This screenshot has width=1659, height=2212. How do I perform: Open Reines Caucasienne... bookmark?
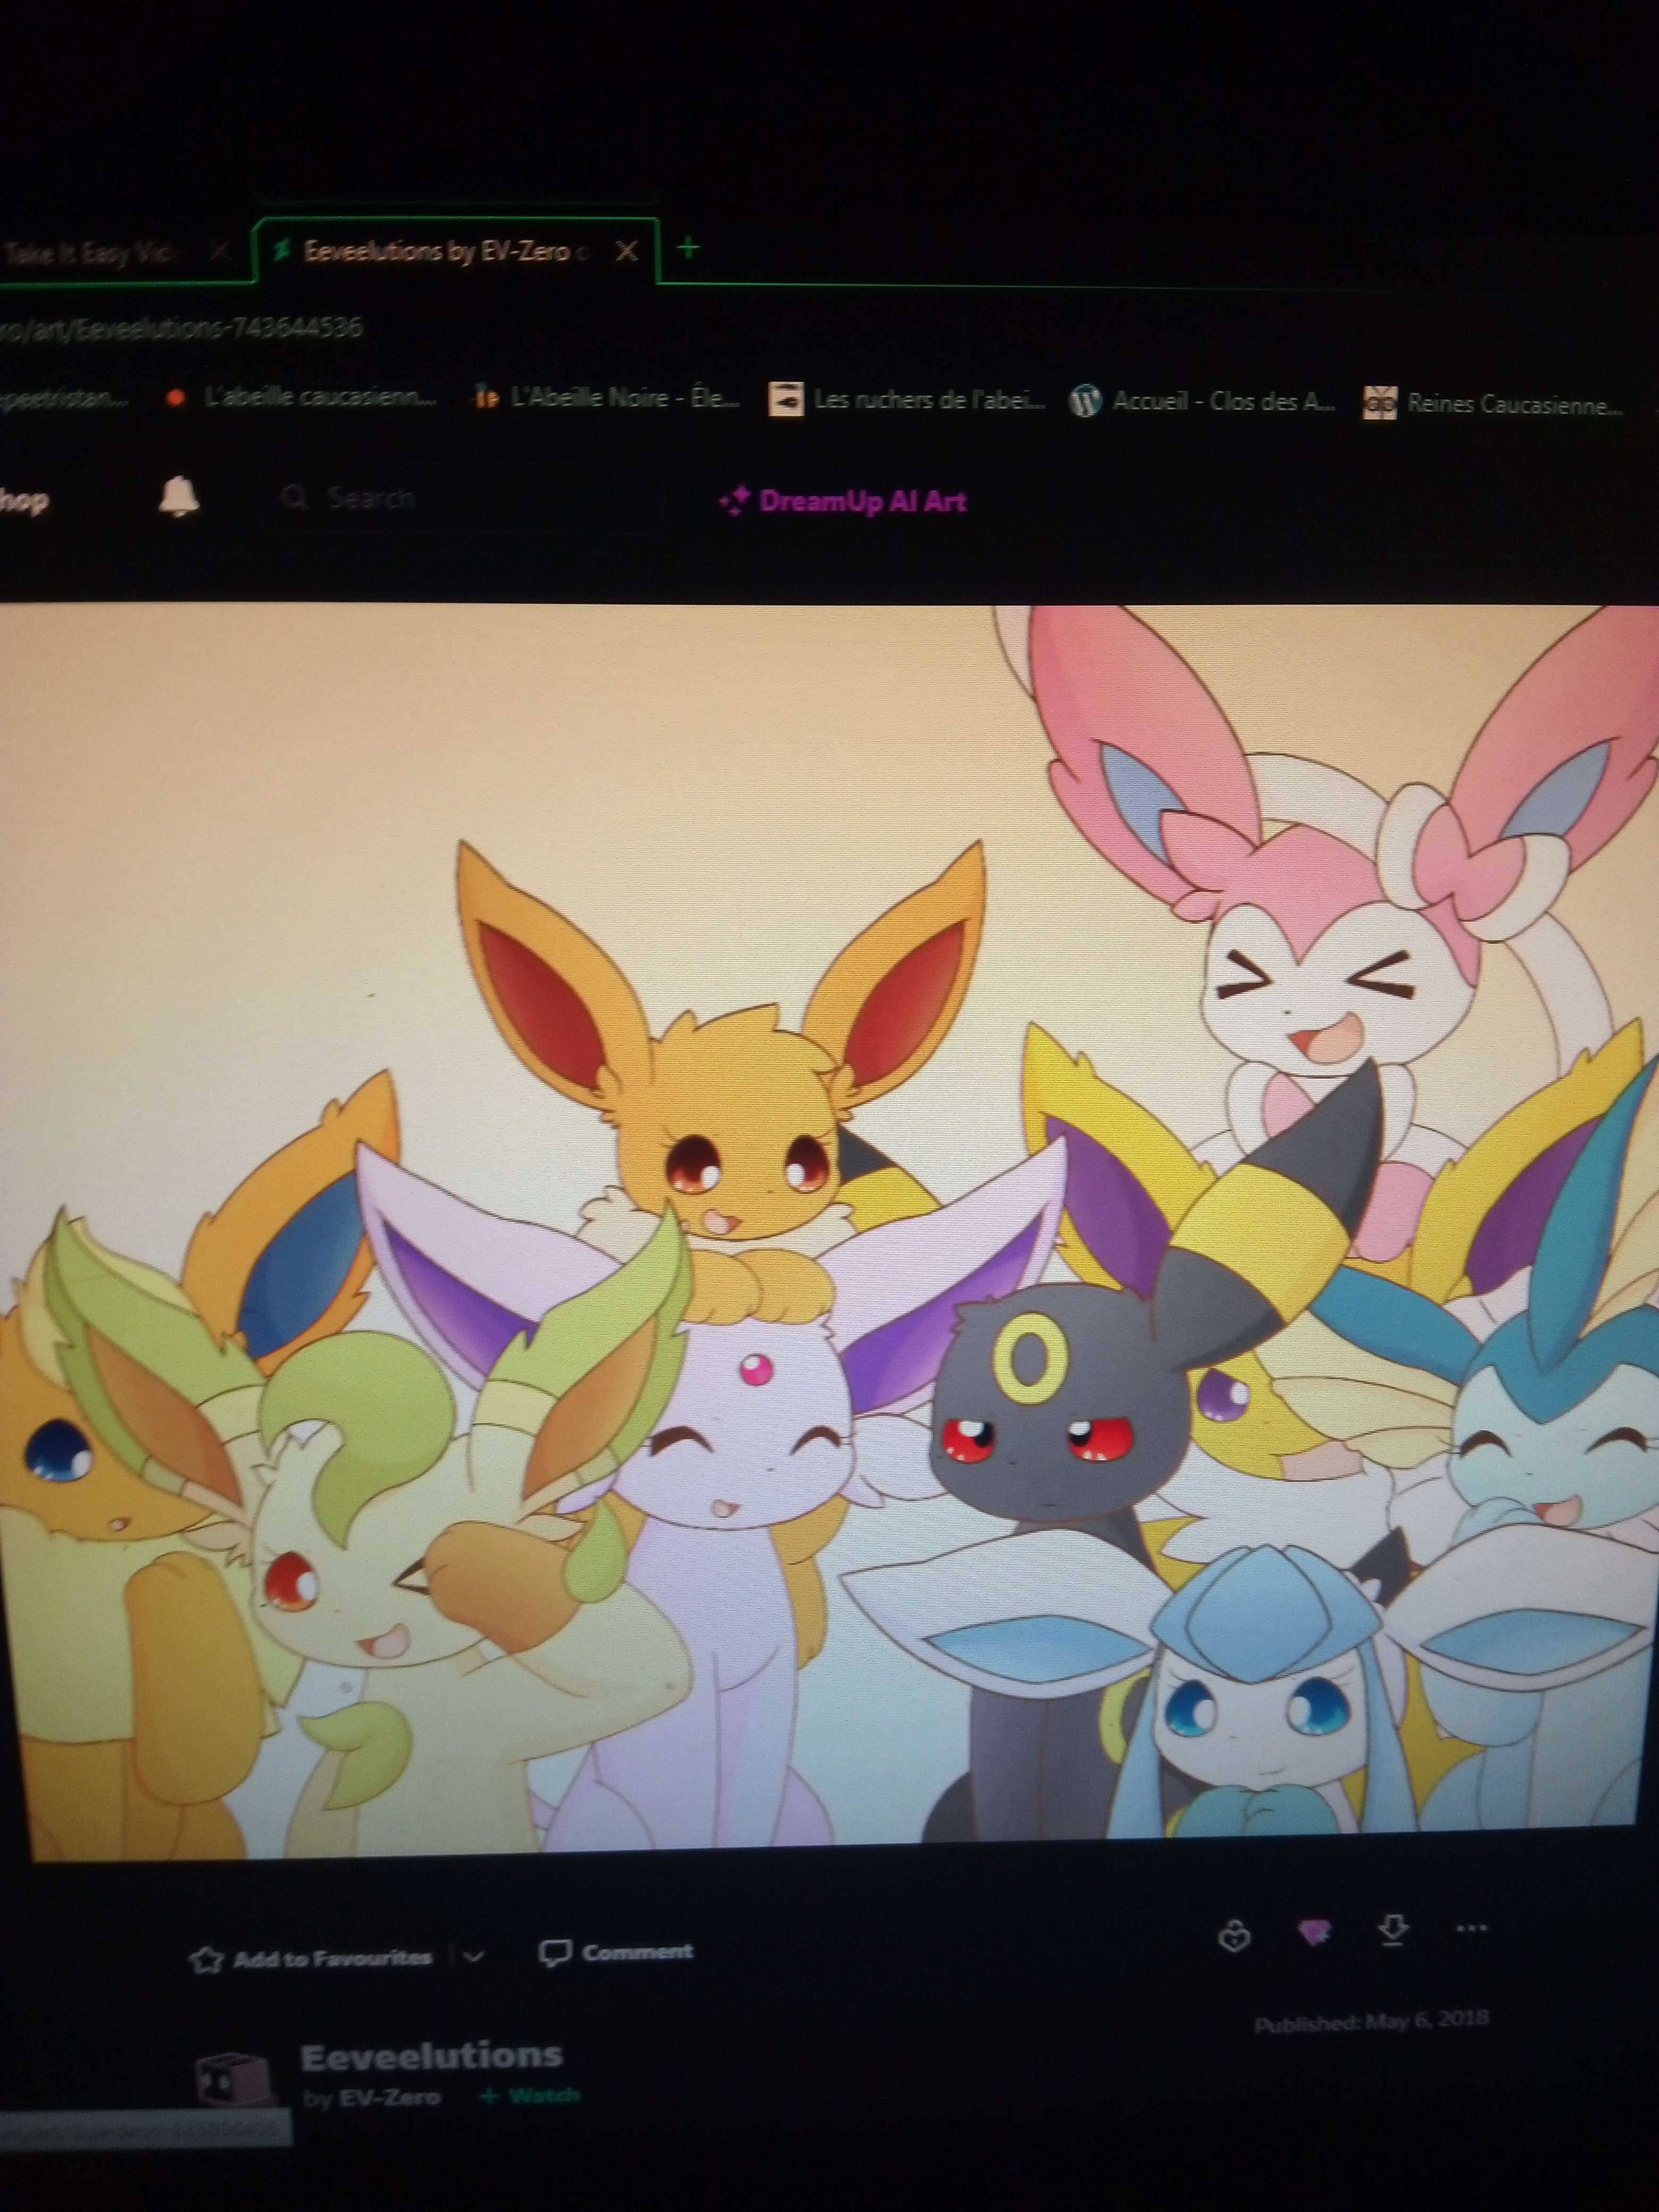tap(1492, 404)
